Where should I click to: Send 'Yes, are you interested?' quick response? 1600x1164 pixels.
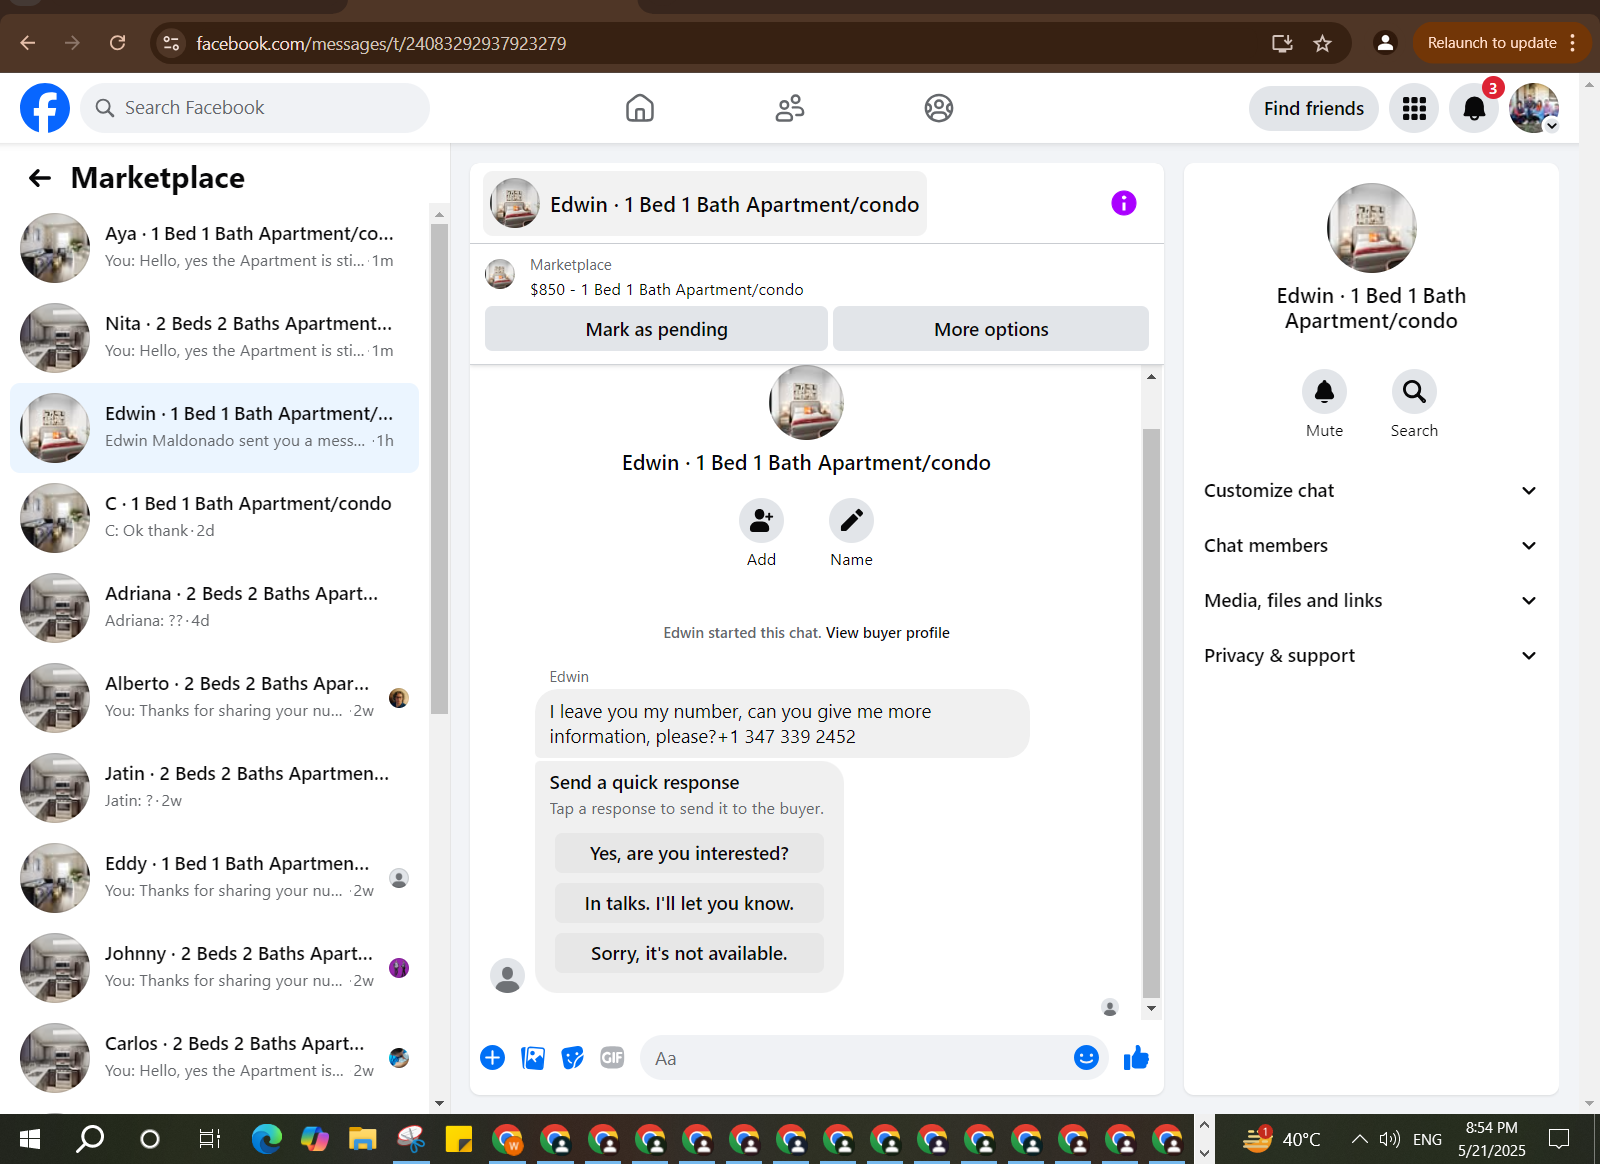[x=689, y=854]
